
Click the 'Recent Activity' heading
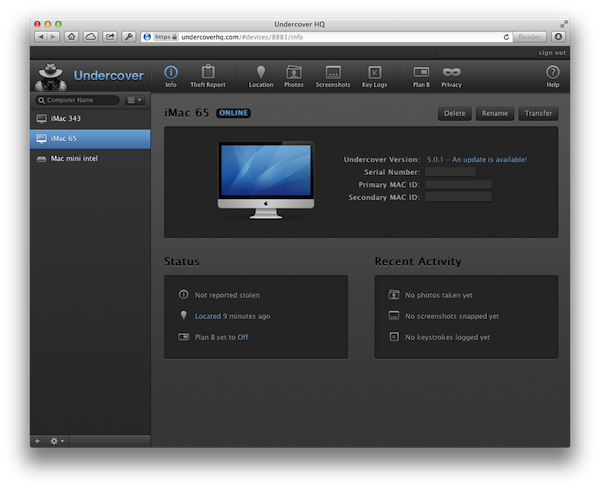(418, 261)
